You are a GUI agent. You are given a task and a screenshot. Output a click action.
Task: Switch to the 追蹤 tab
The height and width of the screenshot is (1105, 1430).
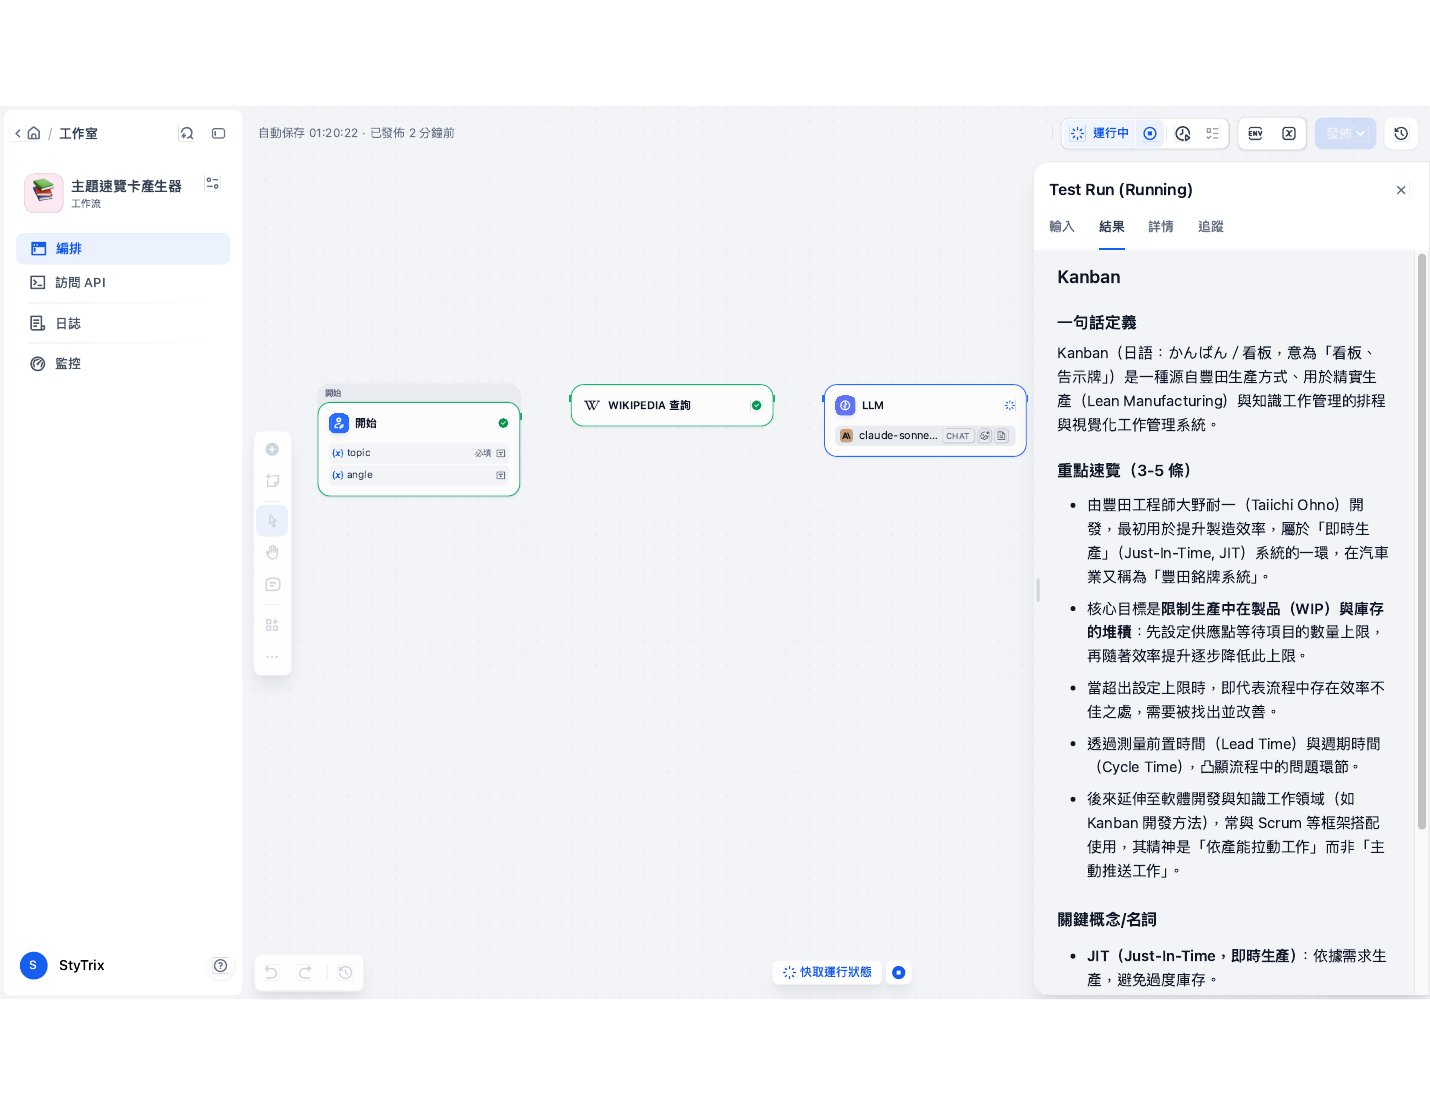pos(1211,227)
